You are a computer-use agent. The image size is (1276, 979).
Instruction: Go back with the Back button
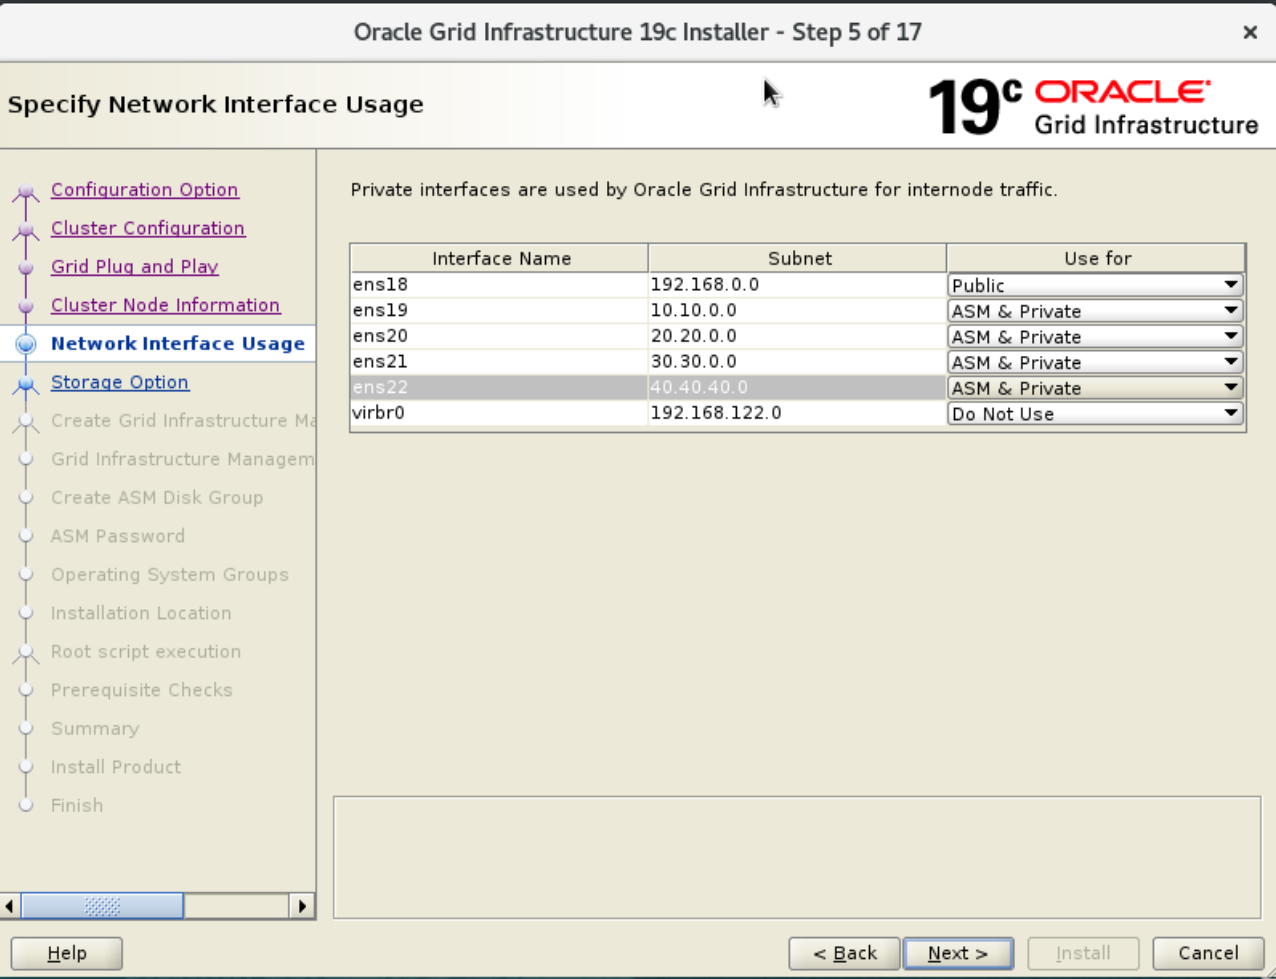844,953
